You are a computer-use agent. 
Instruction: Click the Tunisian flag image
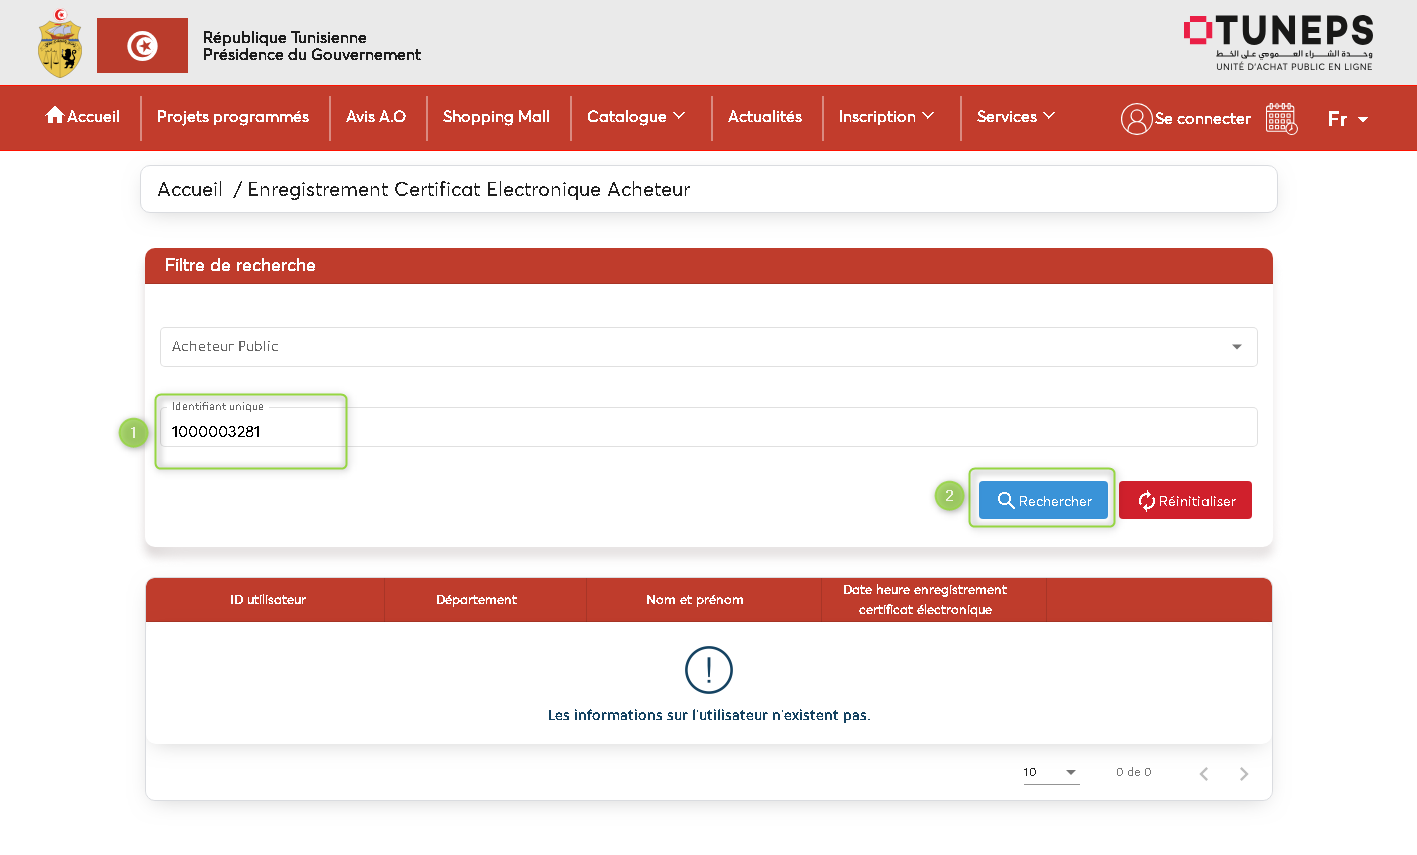tap(142, 45)
